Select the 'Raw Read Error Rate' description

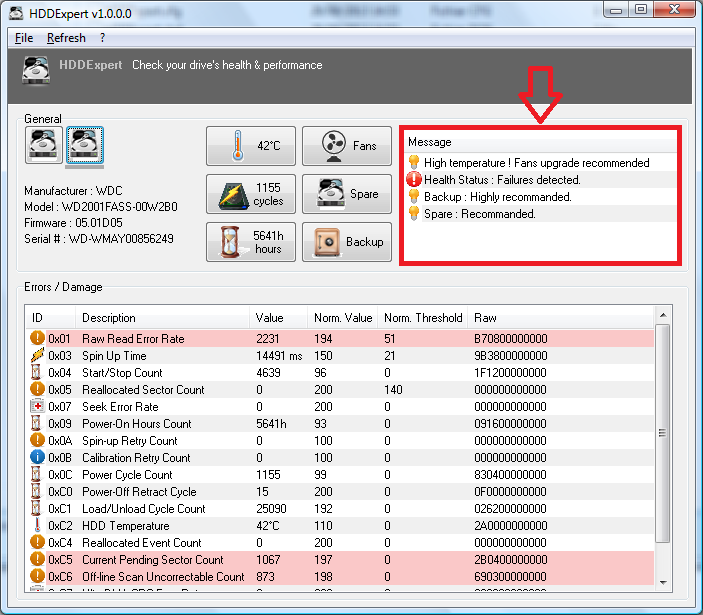click(x=133, y=338)
